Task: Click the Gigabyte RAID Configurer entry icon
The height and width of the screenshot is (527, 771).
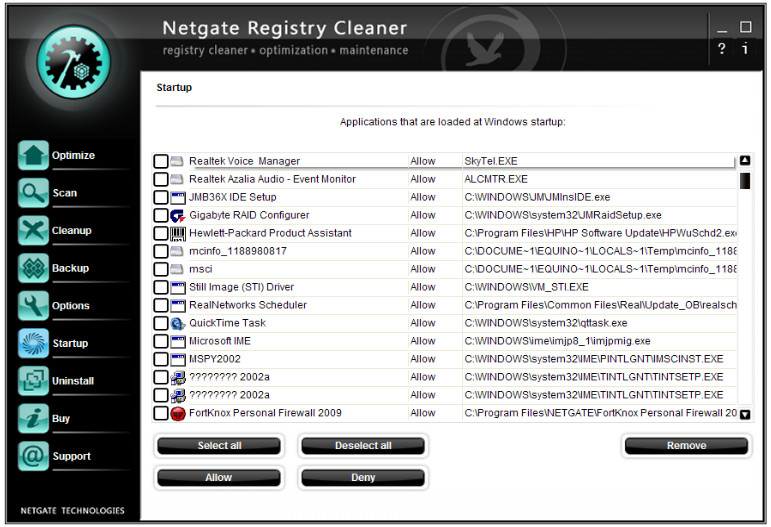Action: click(x=178, y=215)
